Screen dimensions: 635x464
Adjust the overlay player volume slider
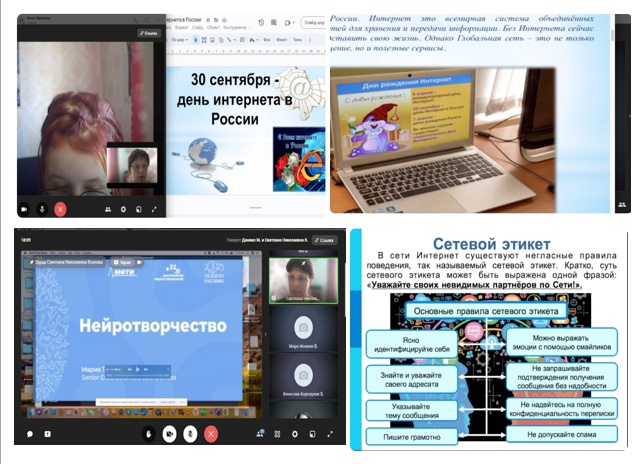pyautogui.click(x=115, y=369)
